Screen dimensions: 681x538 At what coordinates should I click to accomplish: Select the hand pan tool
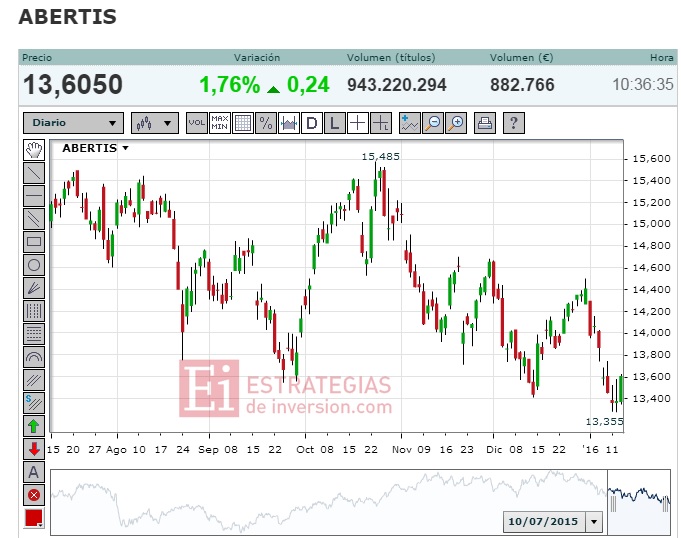[x=33, y=150]
